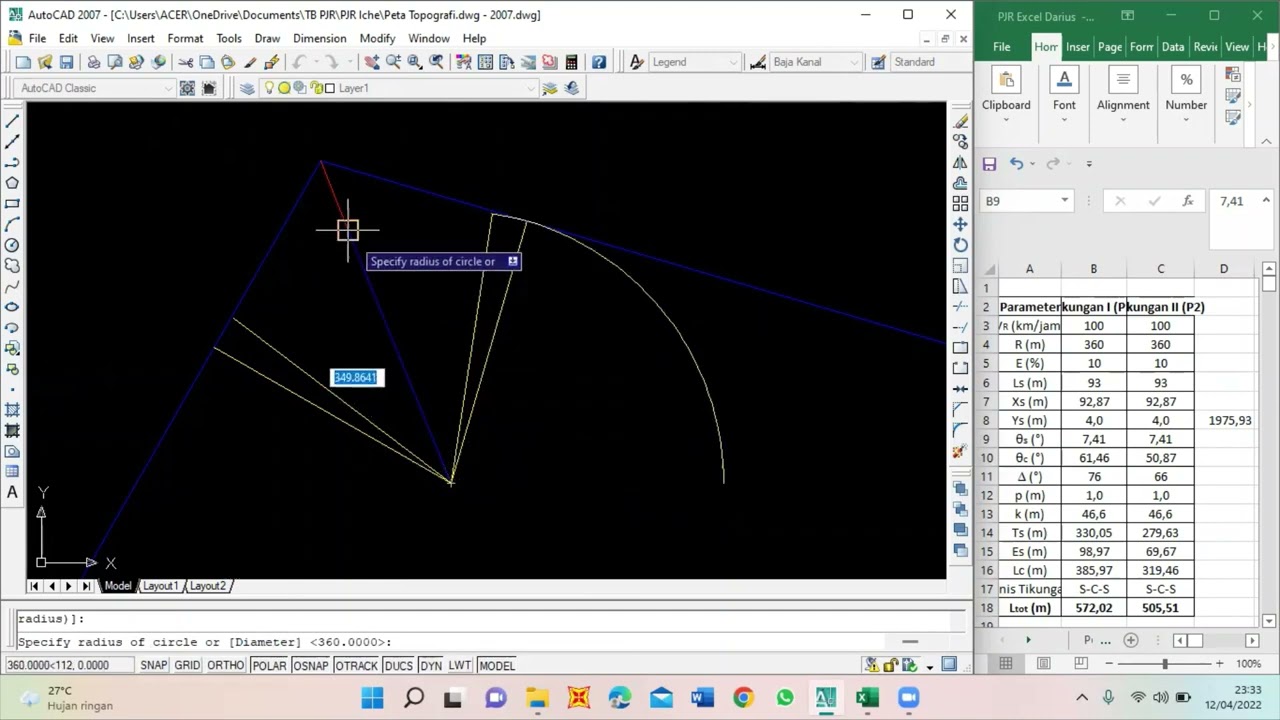Click the Move modify tool
This screenshot has width=1280, height=720.
pos(960,224)
